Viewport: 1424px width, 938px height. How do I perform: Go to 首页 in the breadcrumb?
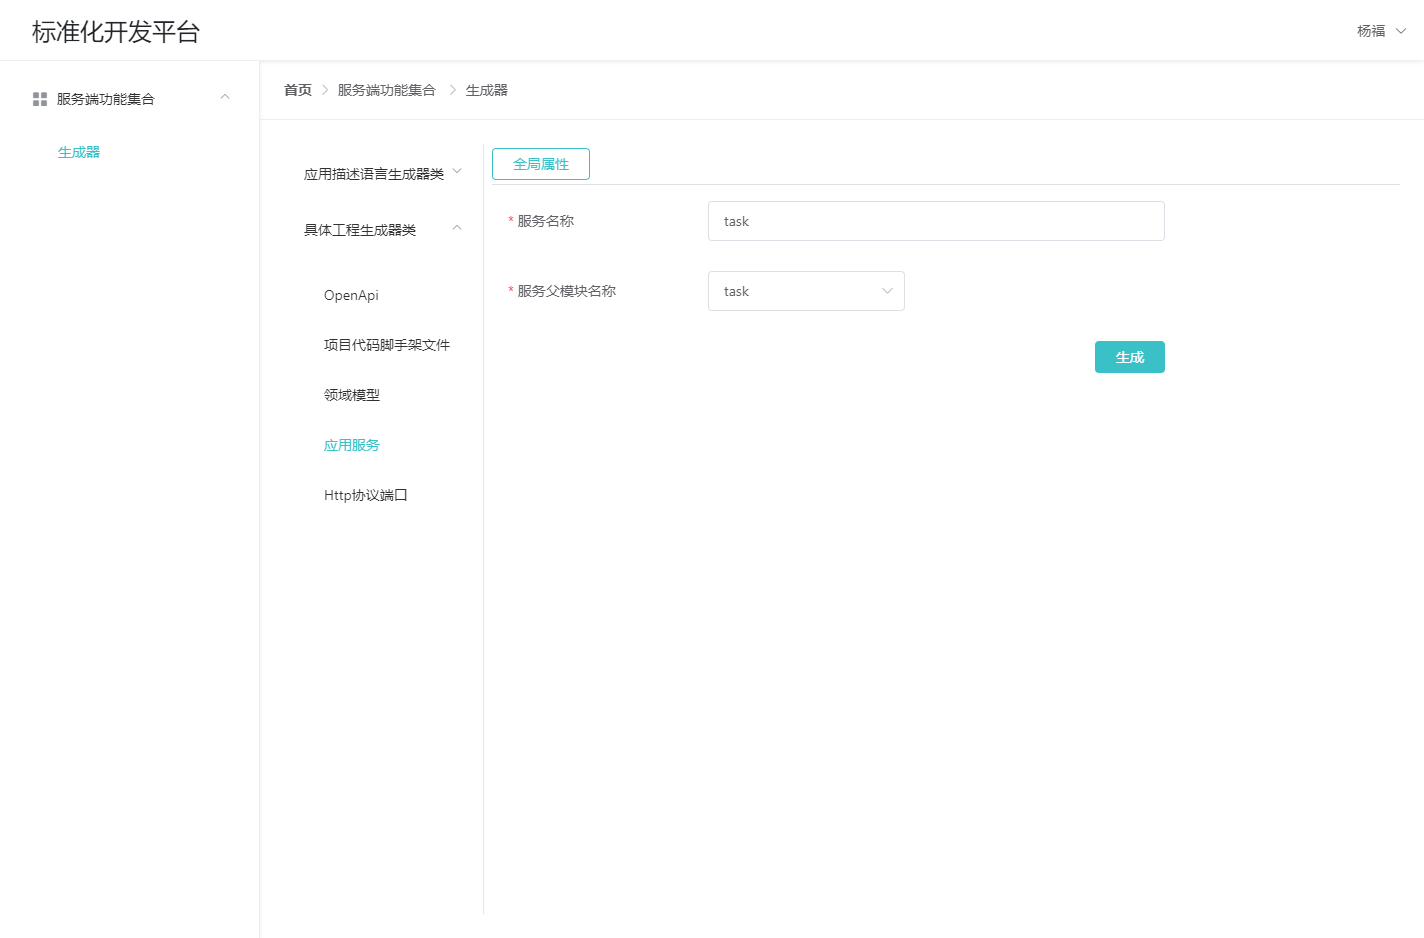click(x=298, y=90)
